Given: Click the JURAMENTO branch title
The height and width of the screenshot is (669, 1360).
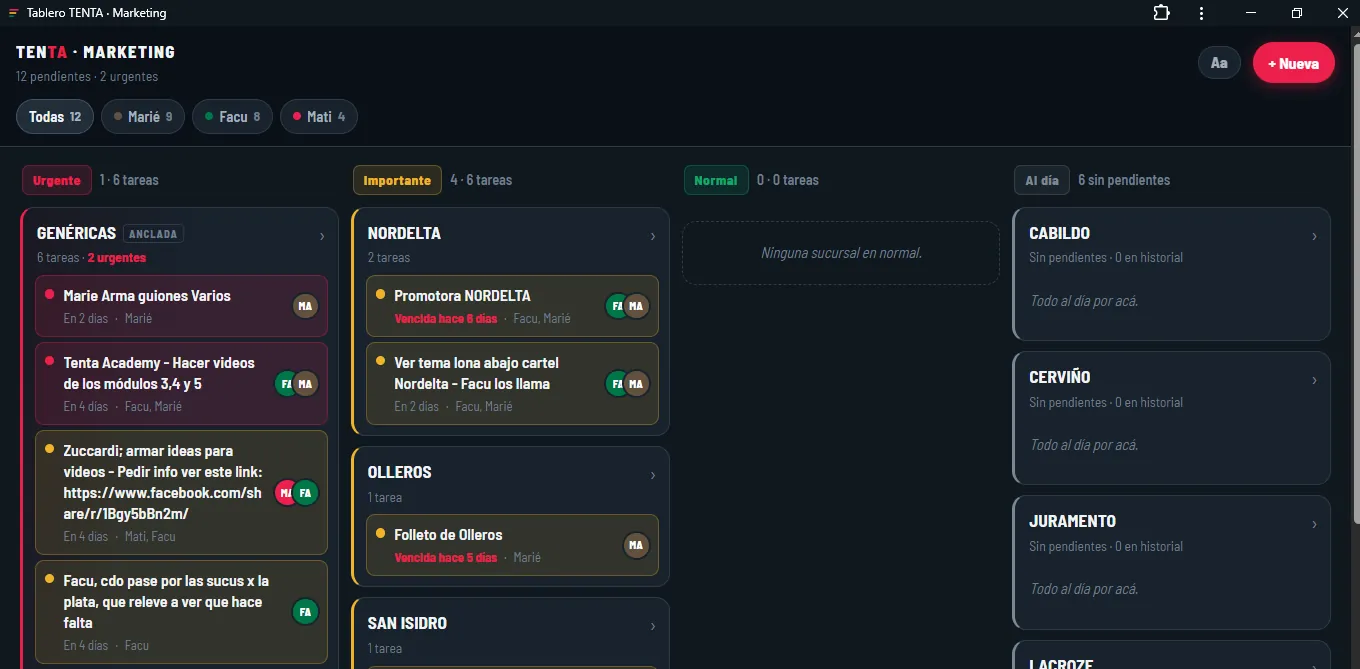Looking at the screenshot, I should [1072, 521].
